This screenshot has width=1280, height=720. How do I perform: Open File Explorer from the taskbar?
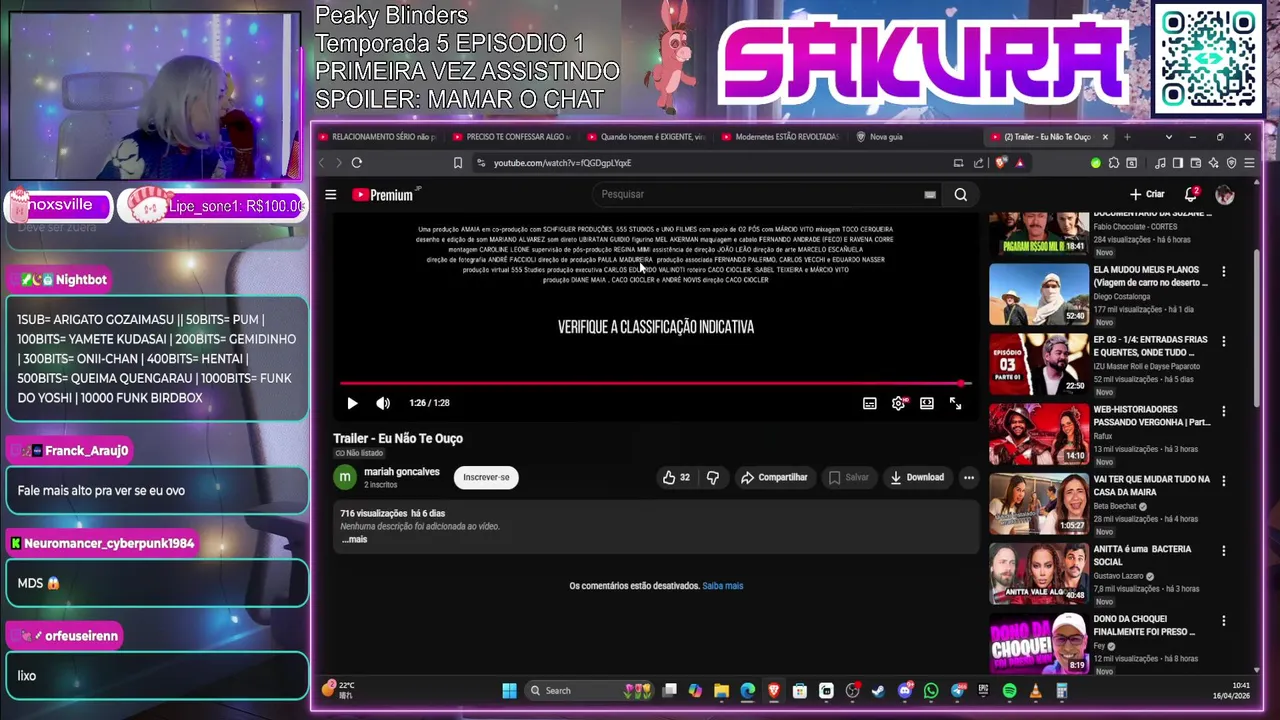721,690
